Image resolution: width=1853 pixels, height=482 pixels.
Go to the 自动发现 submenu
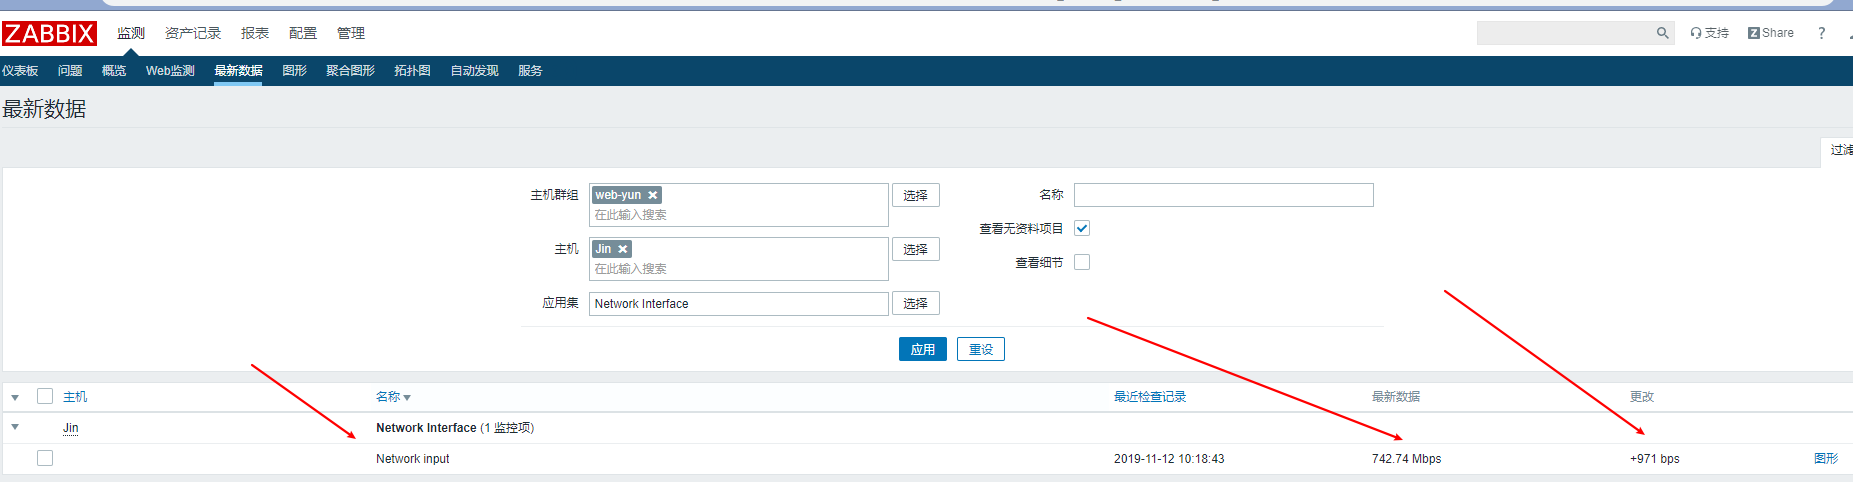pyautogui.click(x=474, y=71)
